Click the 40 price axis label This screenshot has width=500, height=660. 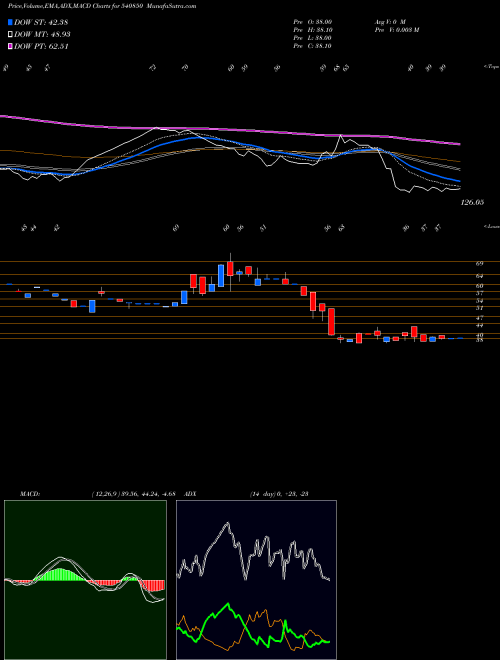(479, 335)
